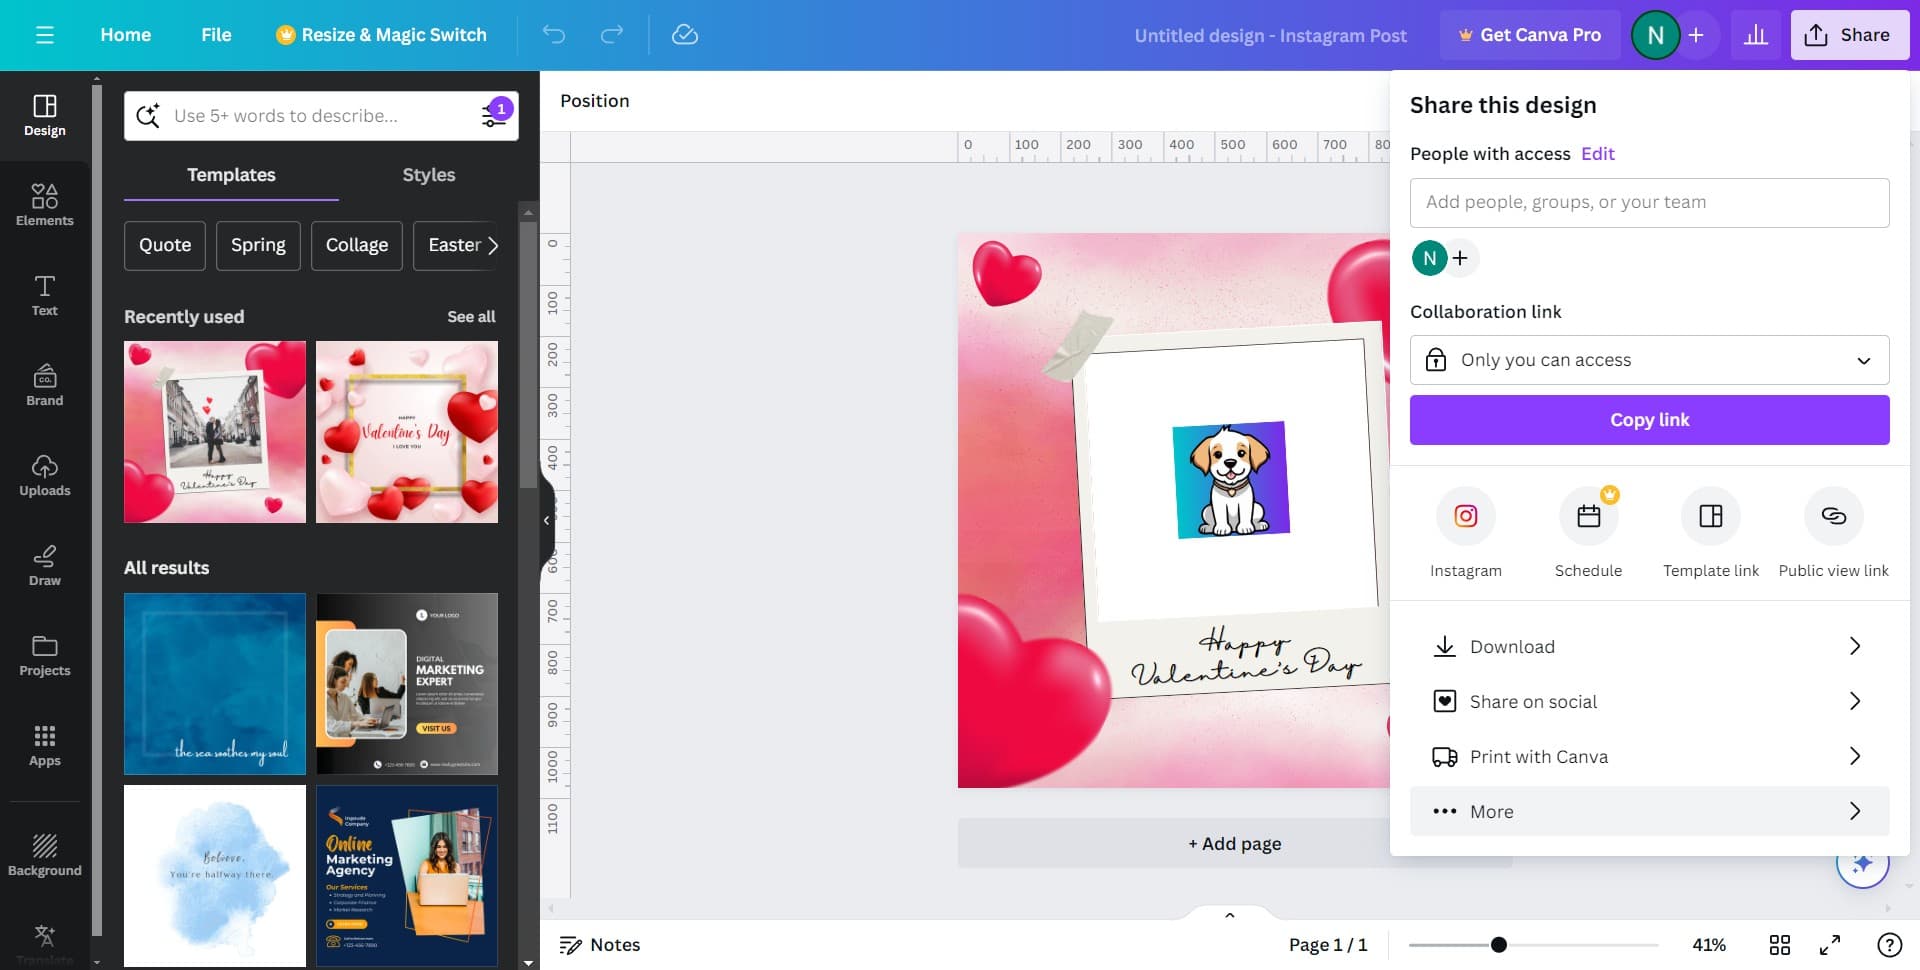
Task: Open the Elements panel in sidebar
Action: pos(44,205)
